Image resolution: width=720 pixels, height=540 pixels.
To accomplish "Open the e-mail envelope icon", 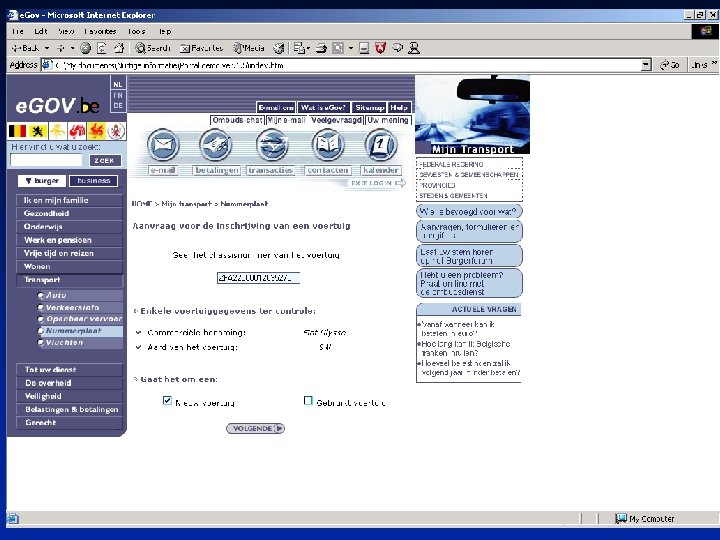I will tap(163, 145).
